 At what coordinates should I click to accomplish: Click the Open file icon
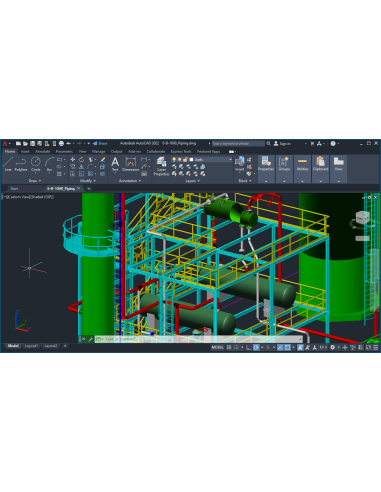coord(25,144)
